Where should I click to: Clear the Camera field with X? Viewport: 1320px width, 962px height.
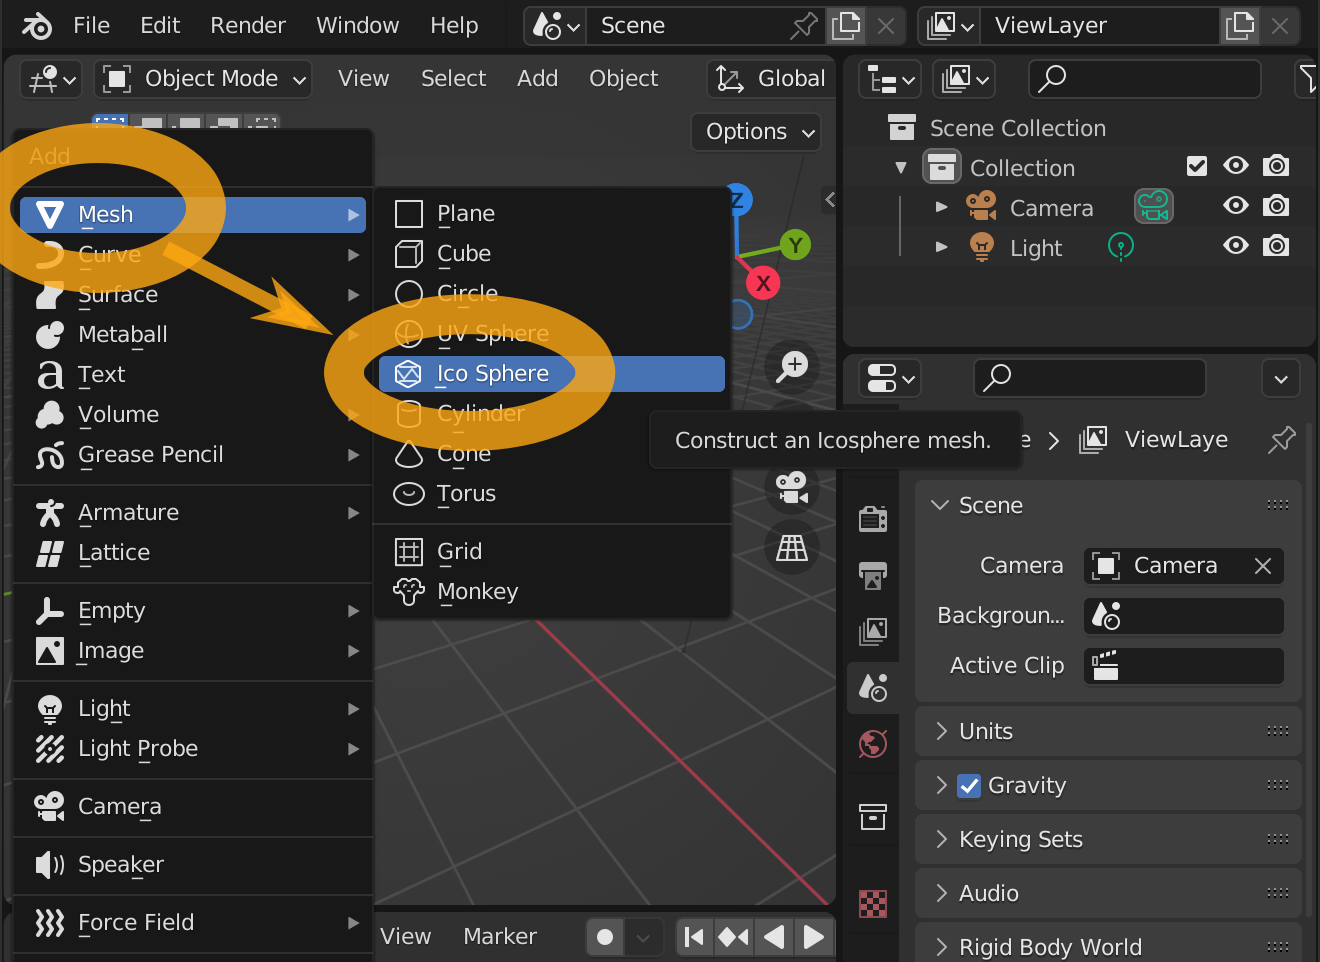pyautogui.click(x=1263, y=566)
